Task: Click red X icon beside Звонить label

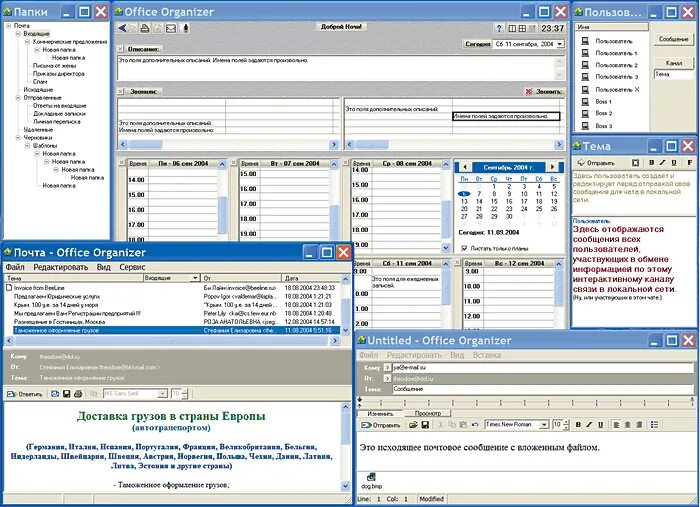Action: coord(529,91)
